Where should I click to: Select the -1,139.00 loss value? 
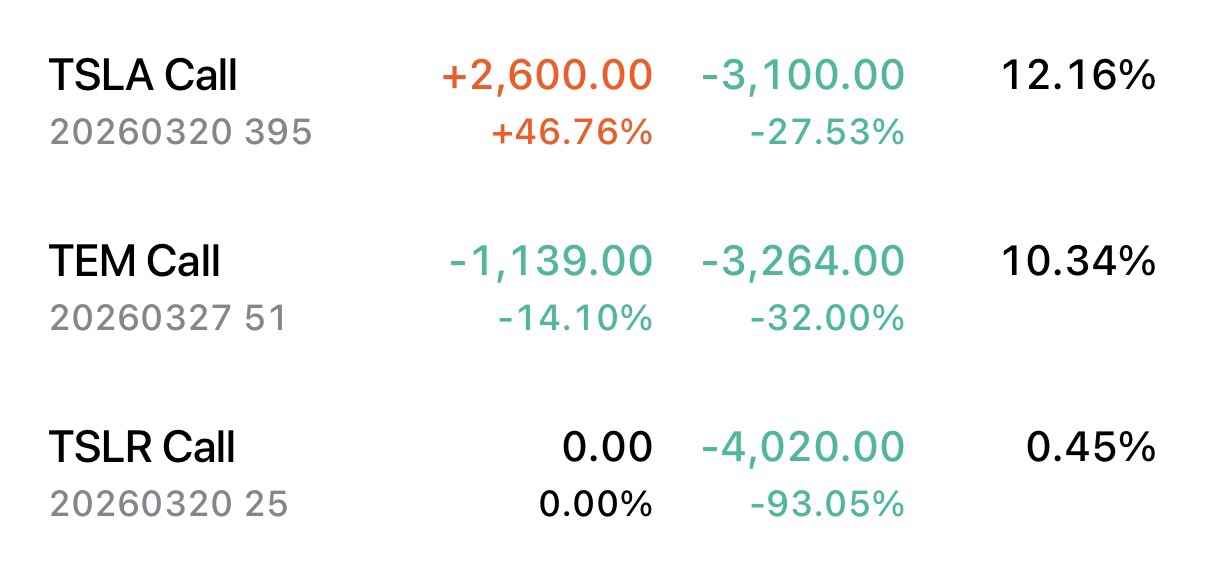coord(551,263)
